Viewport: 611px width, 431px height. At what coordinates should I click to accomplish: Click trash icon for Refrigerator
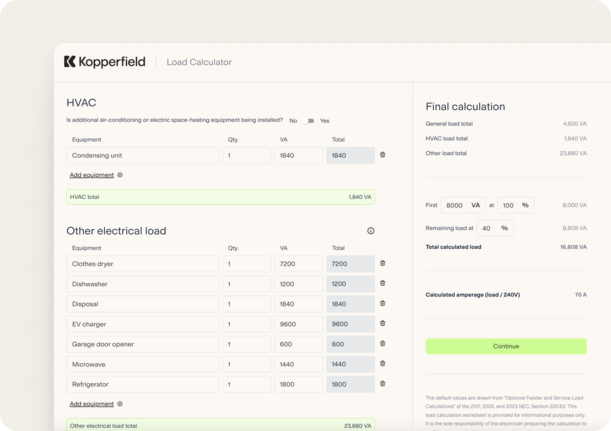click(383, 384)
